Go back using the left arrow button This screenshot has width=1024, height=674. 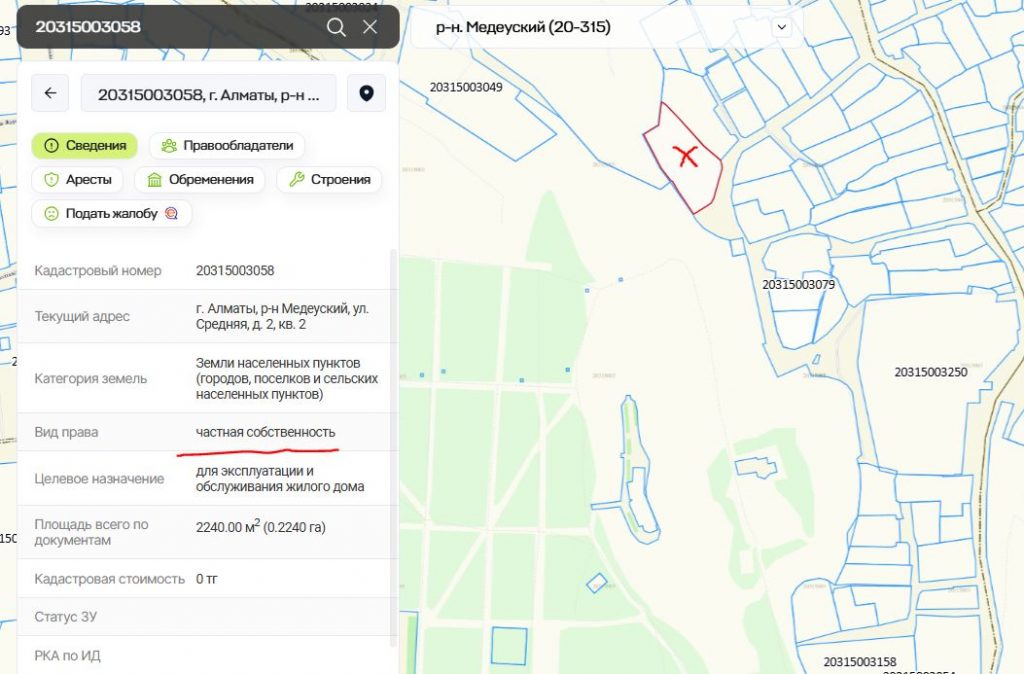click(50, 94)
